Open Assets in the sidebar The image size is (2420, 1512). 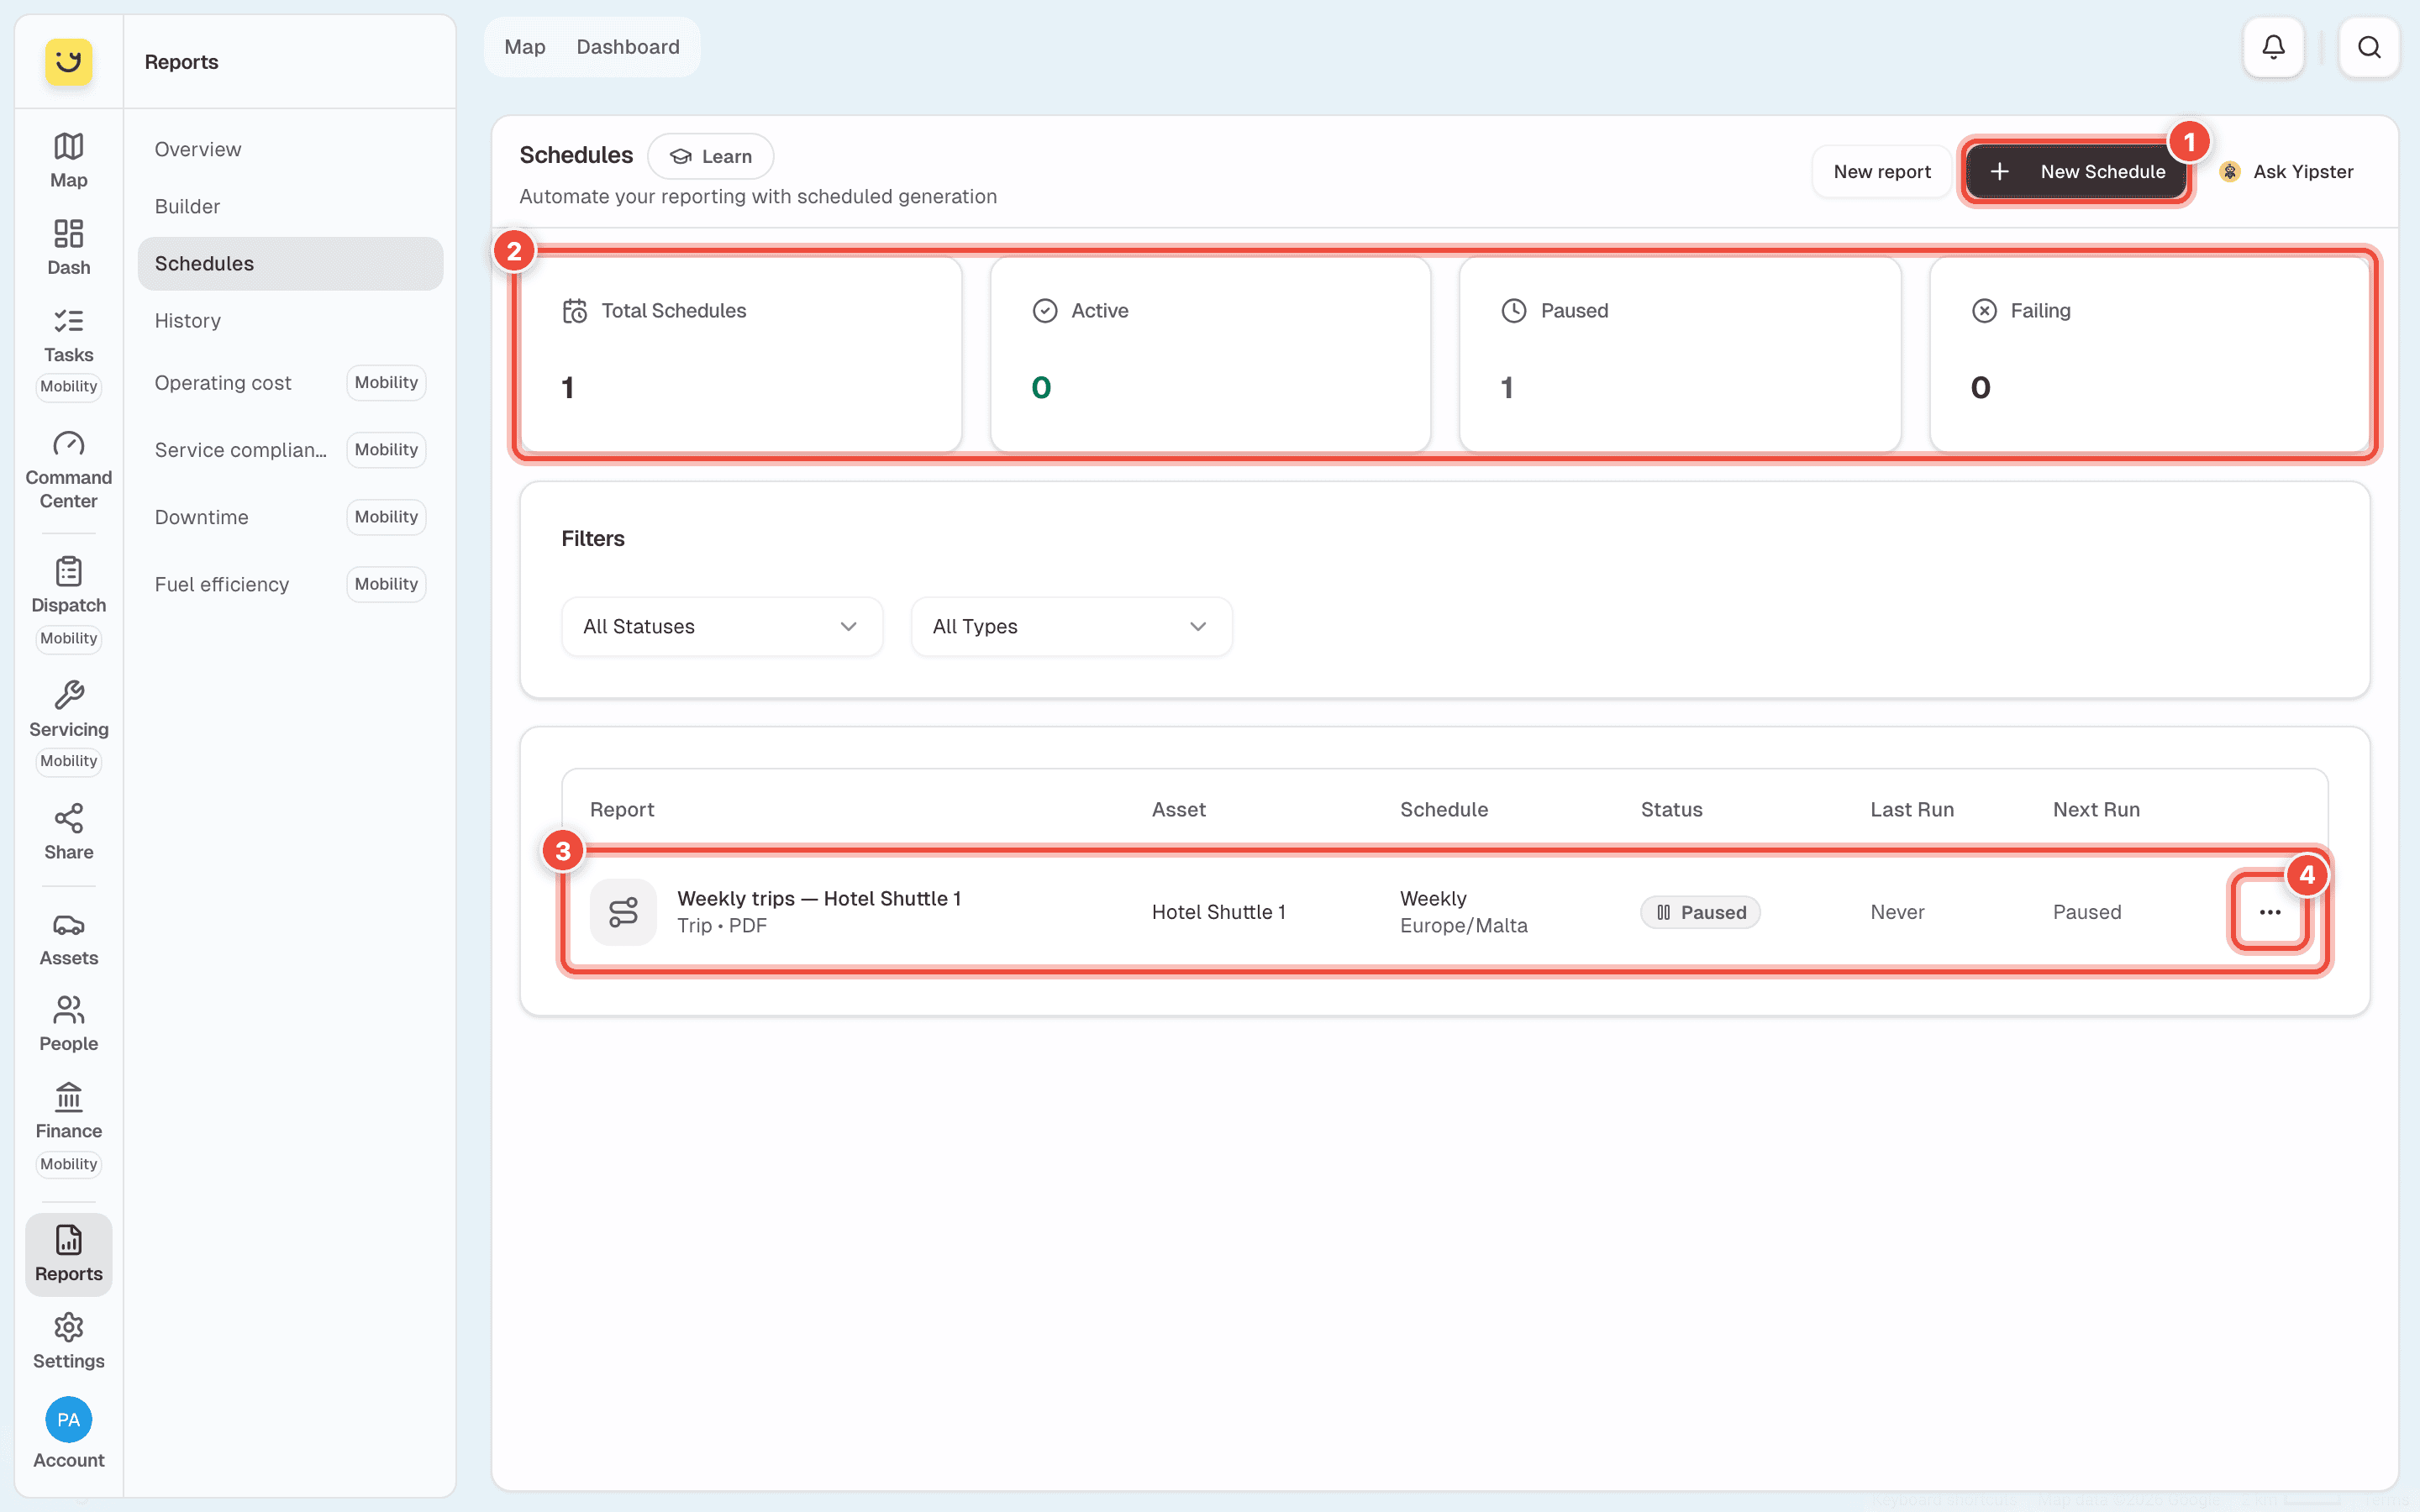68,938
